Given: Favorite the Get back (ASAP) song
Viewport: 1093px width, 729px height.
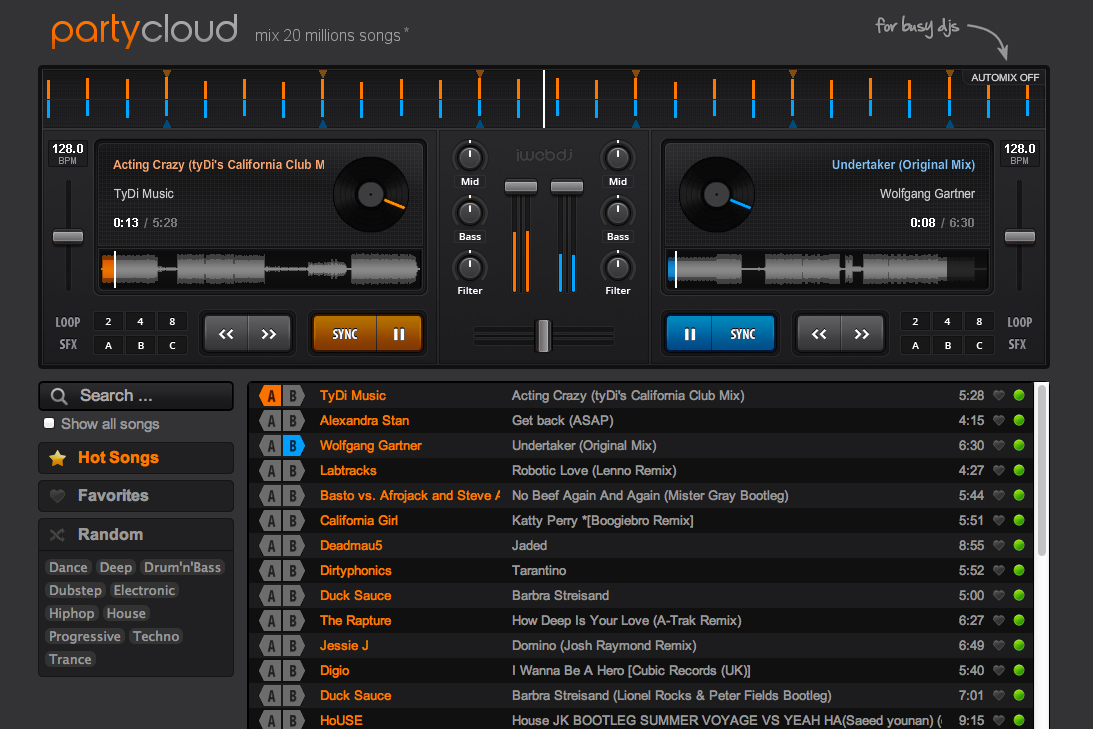Looking at the screenshot, I should [x=999, y=421].
